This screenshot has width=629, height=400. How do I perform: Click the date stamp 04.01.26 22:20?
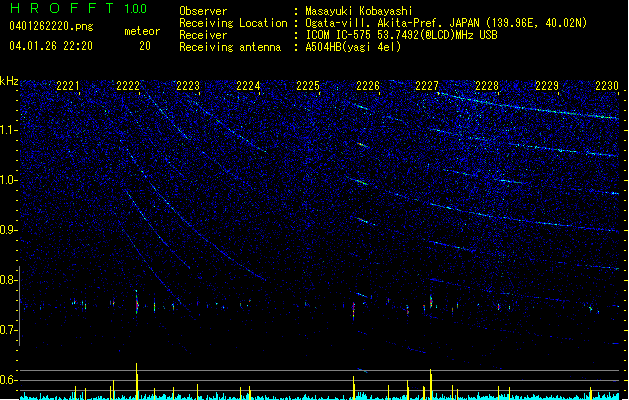point(51,46)
